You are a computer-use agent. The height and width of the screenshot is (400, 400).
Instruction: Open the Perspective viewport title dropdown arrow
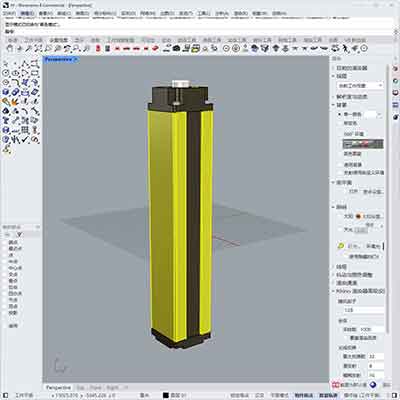click(x=76, y=60)
